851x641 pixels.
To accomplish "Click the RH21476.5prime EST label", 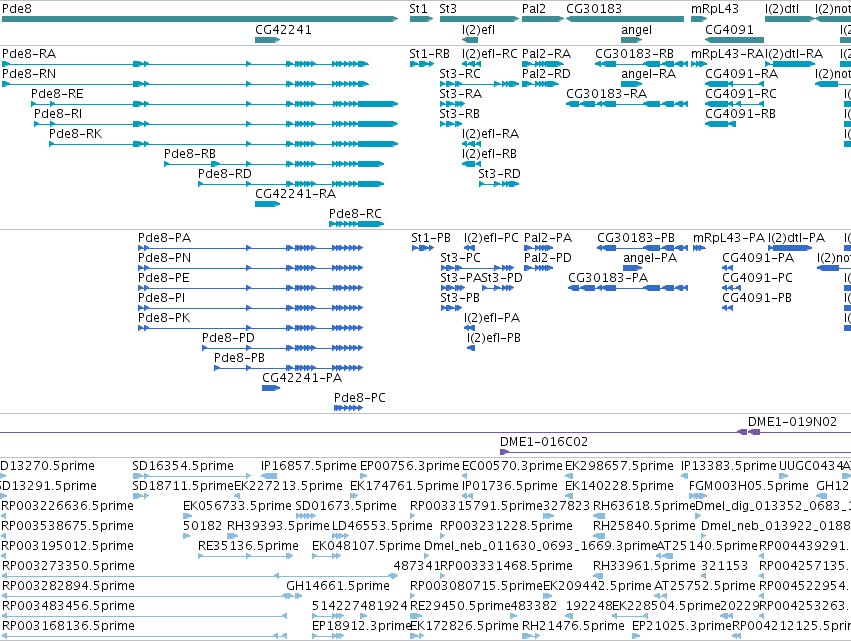I will coord(573,626).
